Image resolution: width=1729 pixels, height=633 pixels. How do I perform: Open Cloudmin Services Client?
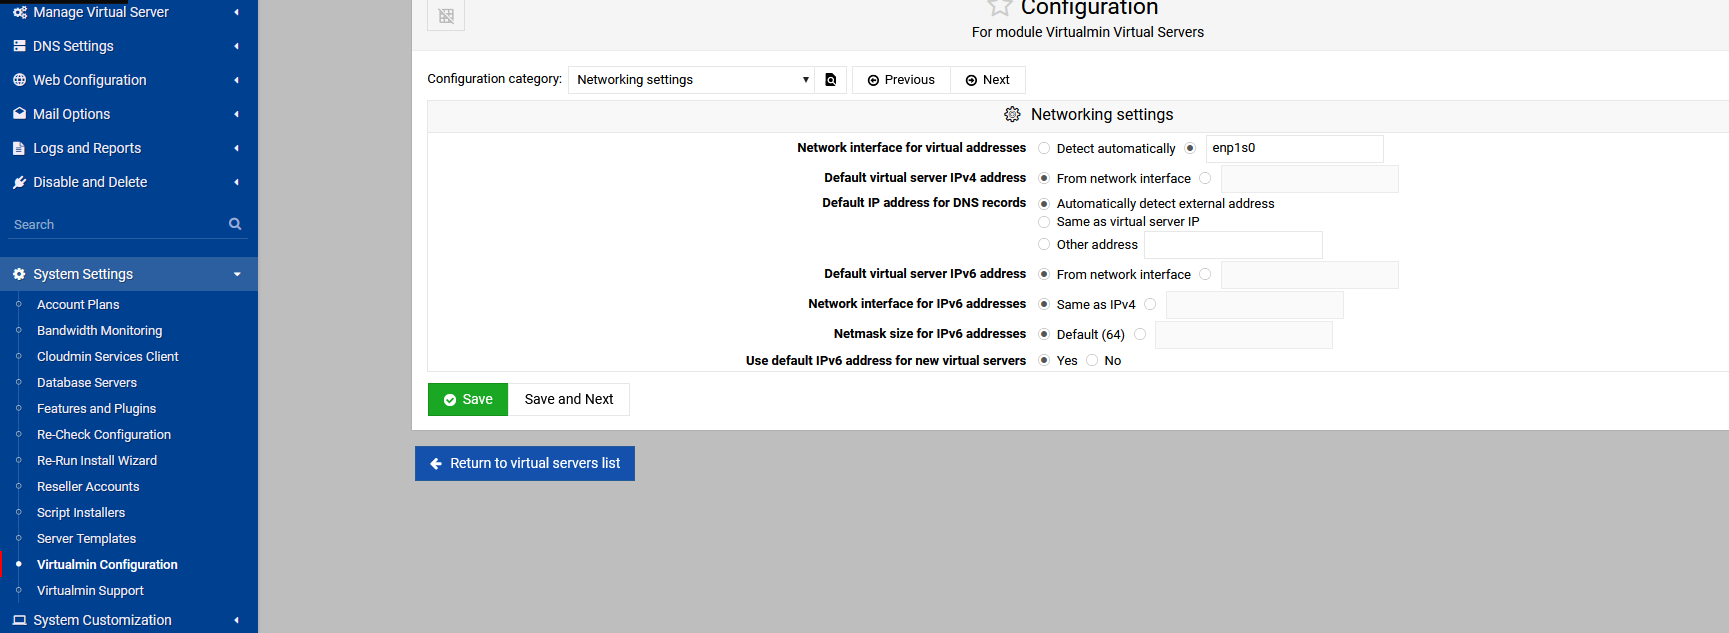(x=108, y=357)
